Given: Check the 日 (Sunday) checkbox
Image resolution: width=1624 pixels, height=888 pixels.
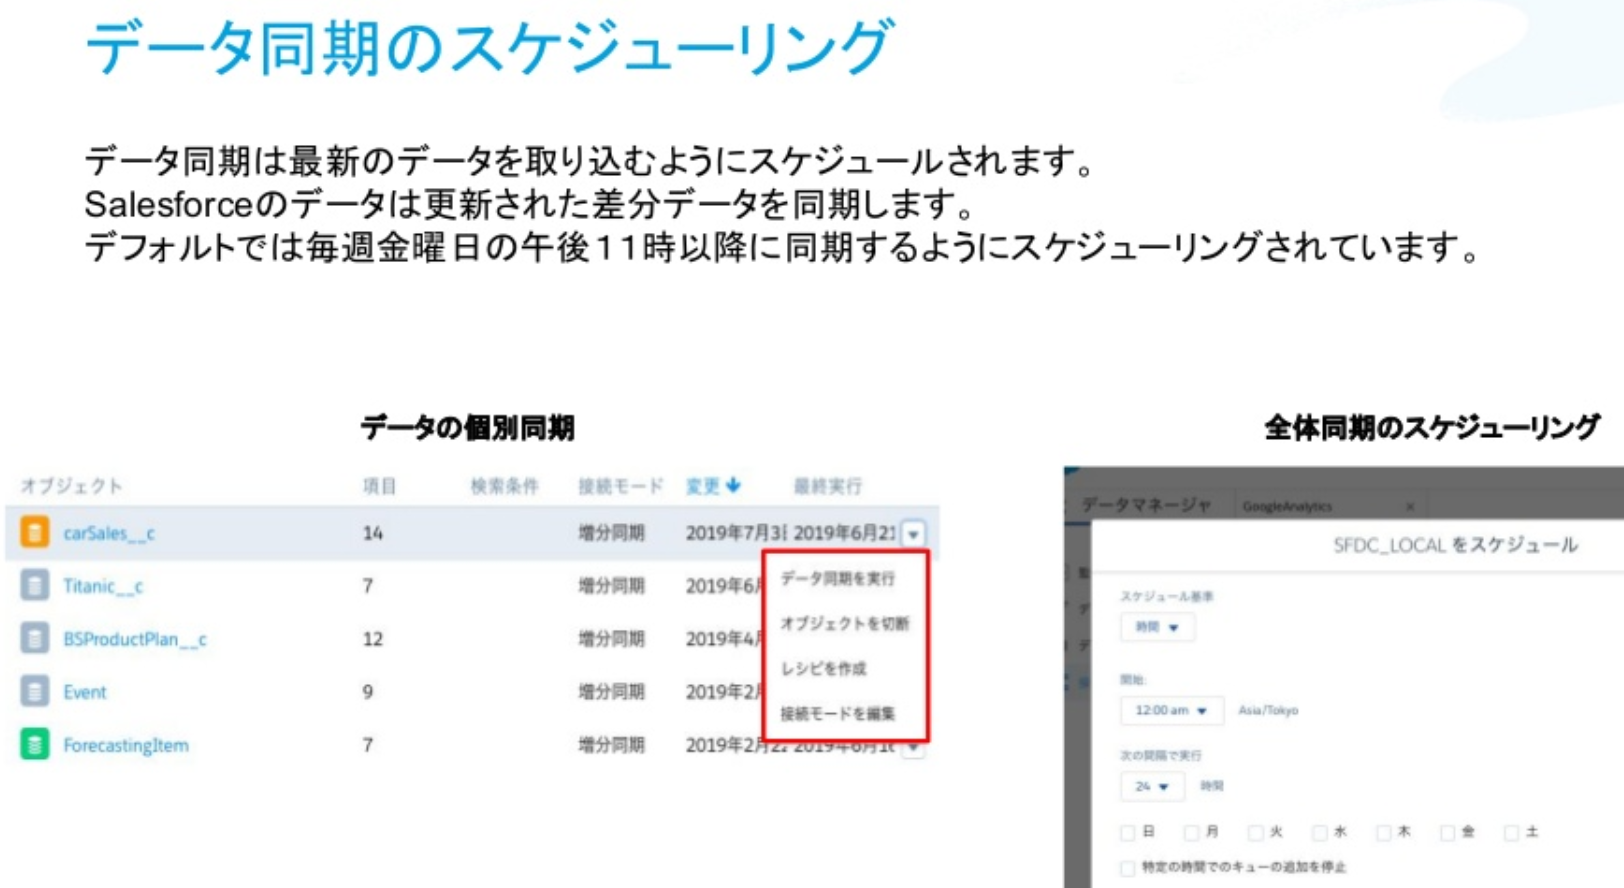Looking at the screenshot, I should pyautogui.click(x=1128, y=832).
